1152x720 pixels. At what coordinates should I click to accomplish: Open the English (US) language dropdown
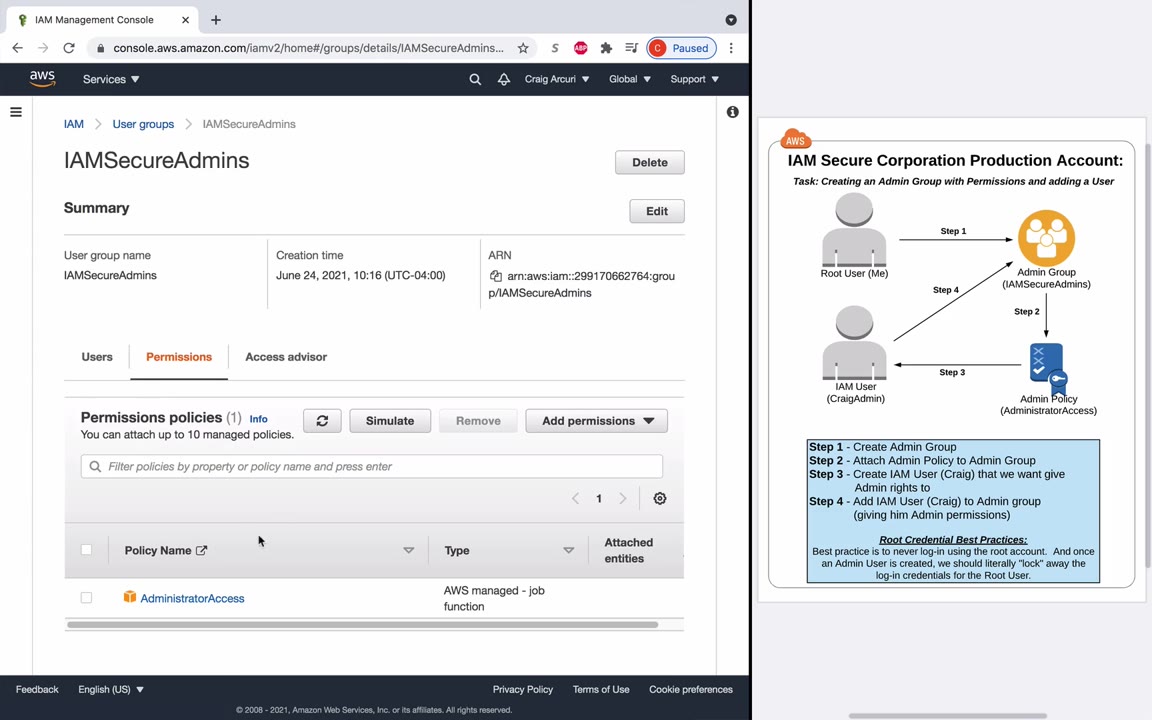111,689
